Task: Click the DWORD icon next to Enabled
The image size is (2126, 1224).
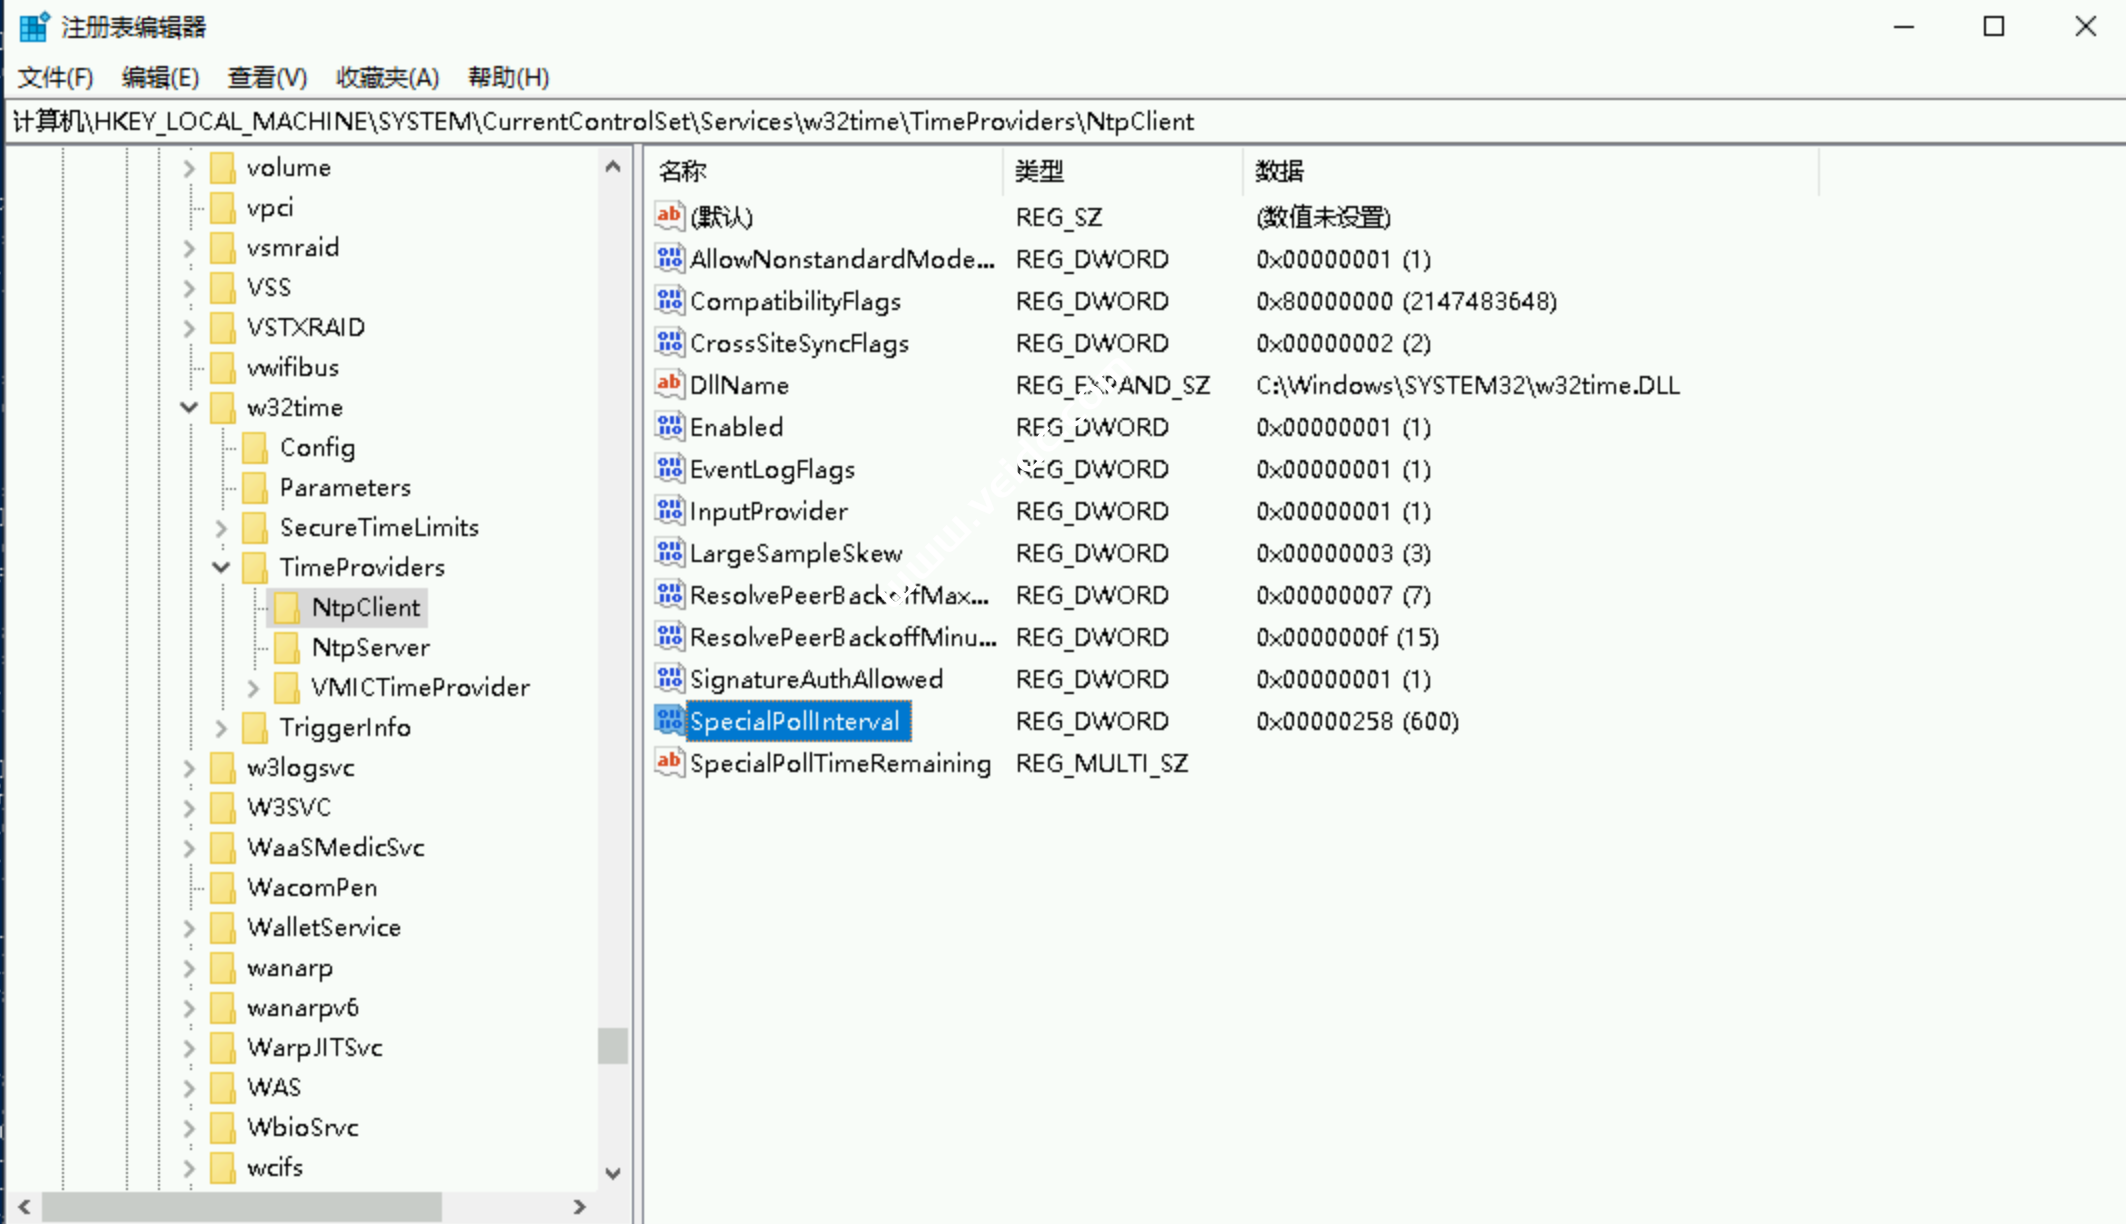Action: (x=669, y=426)
